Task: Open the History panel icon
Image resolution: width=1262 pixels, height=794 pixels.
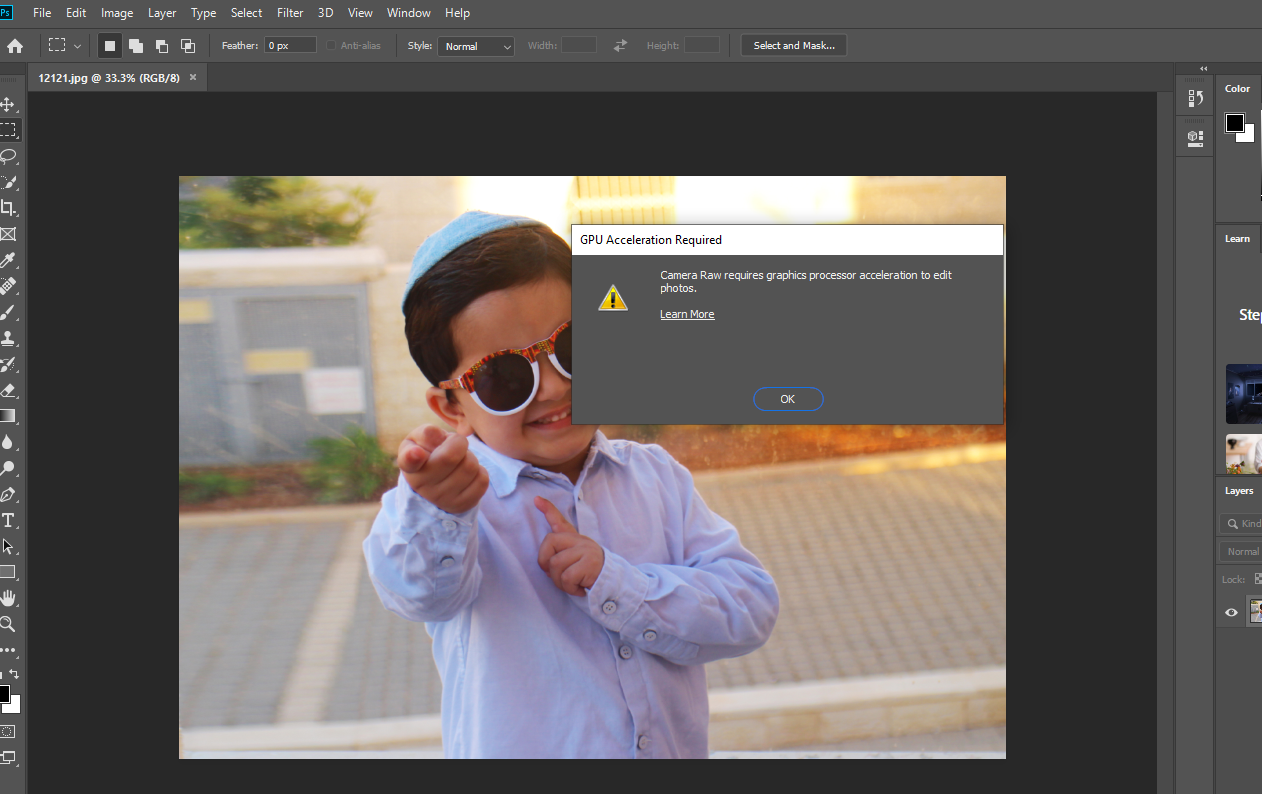Action: click(x=1194, y=98)
